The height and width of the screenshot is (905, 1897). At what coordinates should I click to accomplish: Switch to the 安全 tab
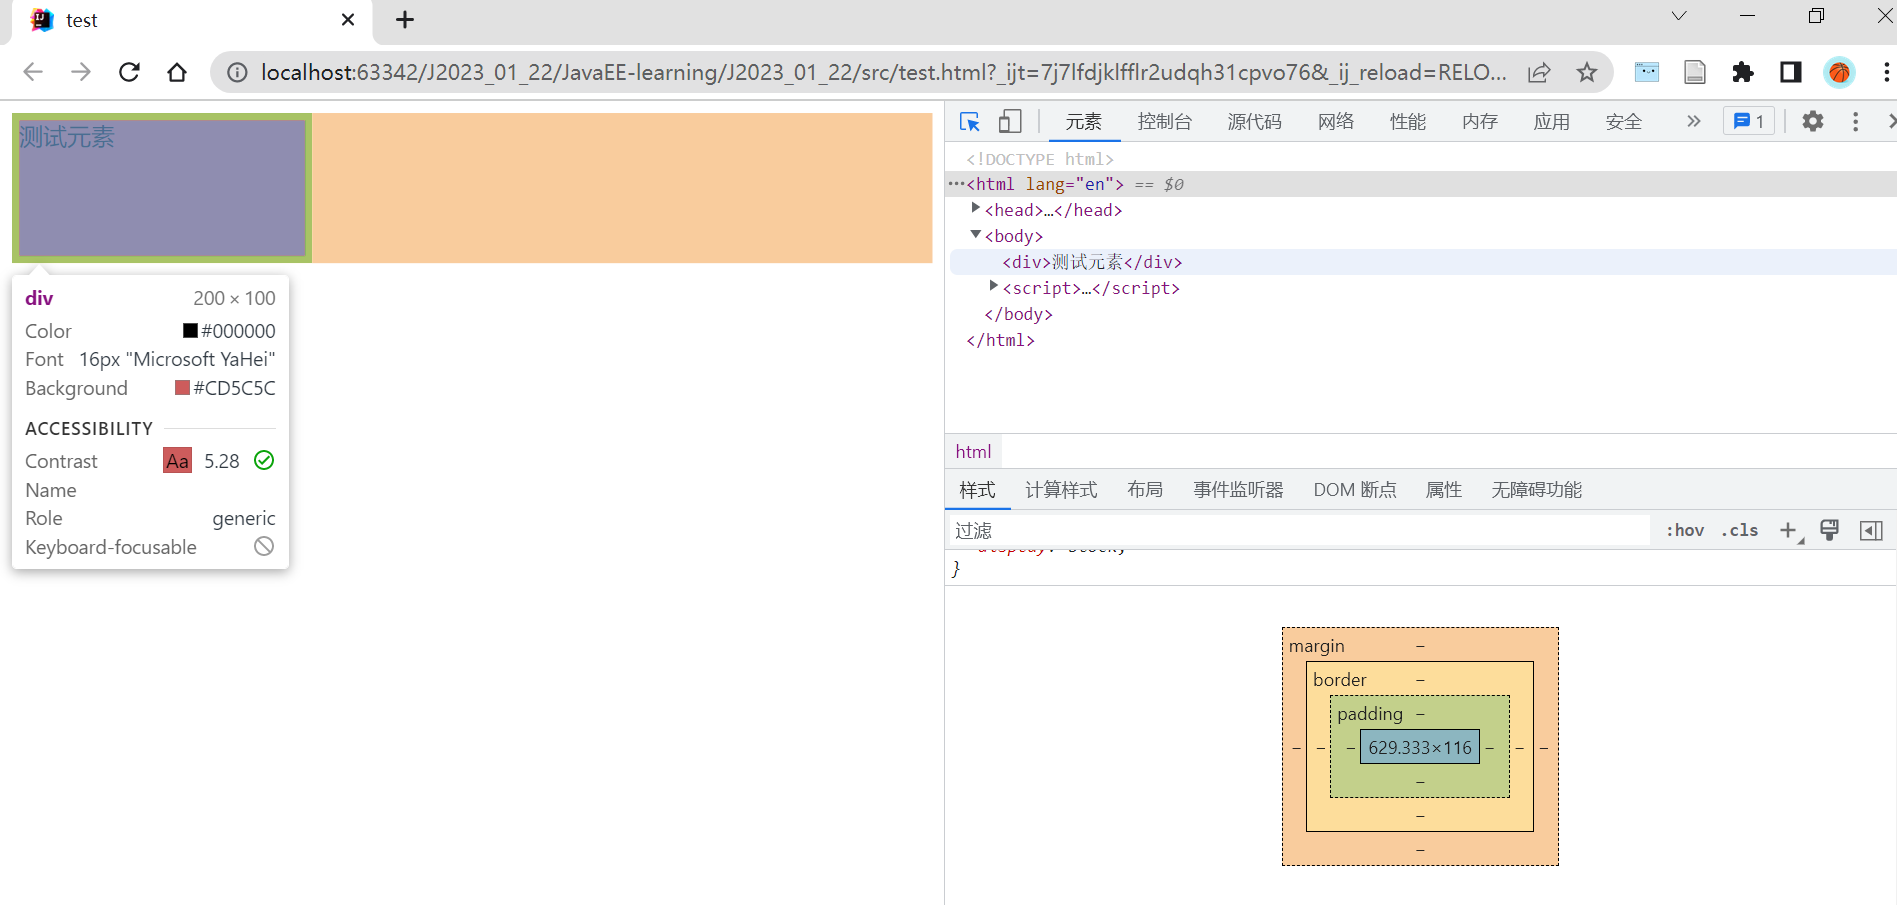[1623, 122]
